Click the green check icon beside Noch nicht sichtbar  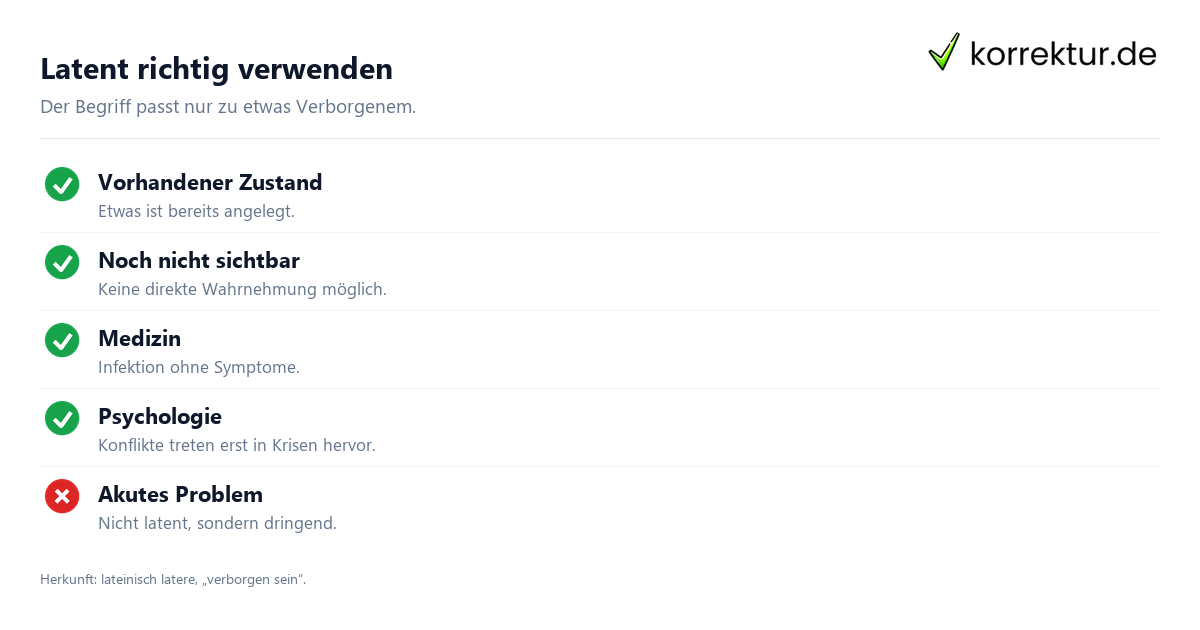(62, 262)
